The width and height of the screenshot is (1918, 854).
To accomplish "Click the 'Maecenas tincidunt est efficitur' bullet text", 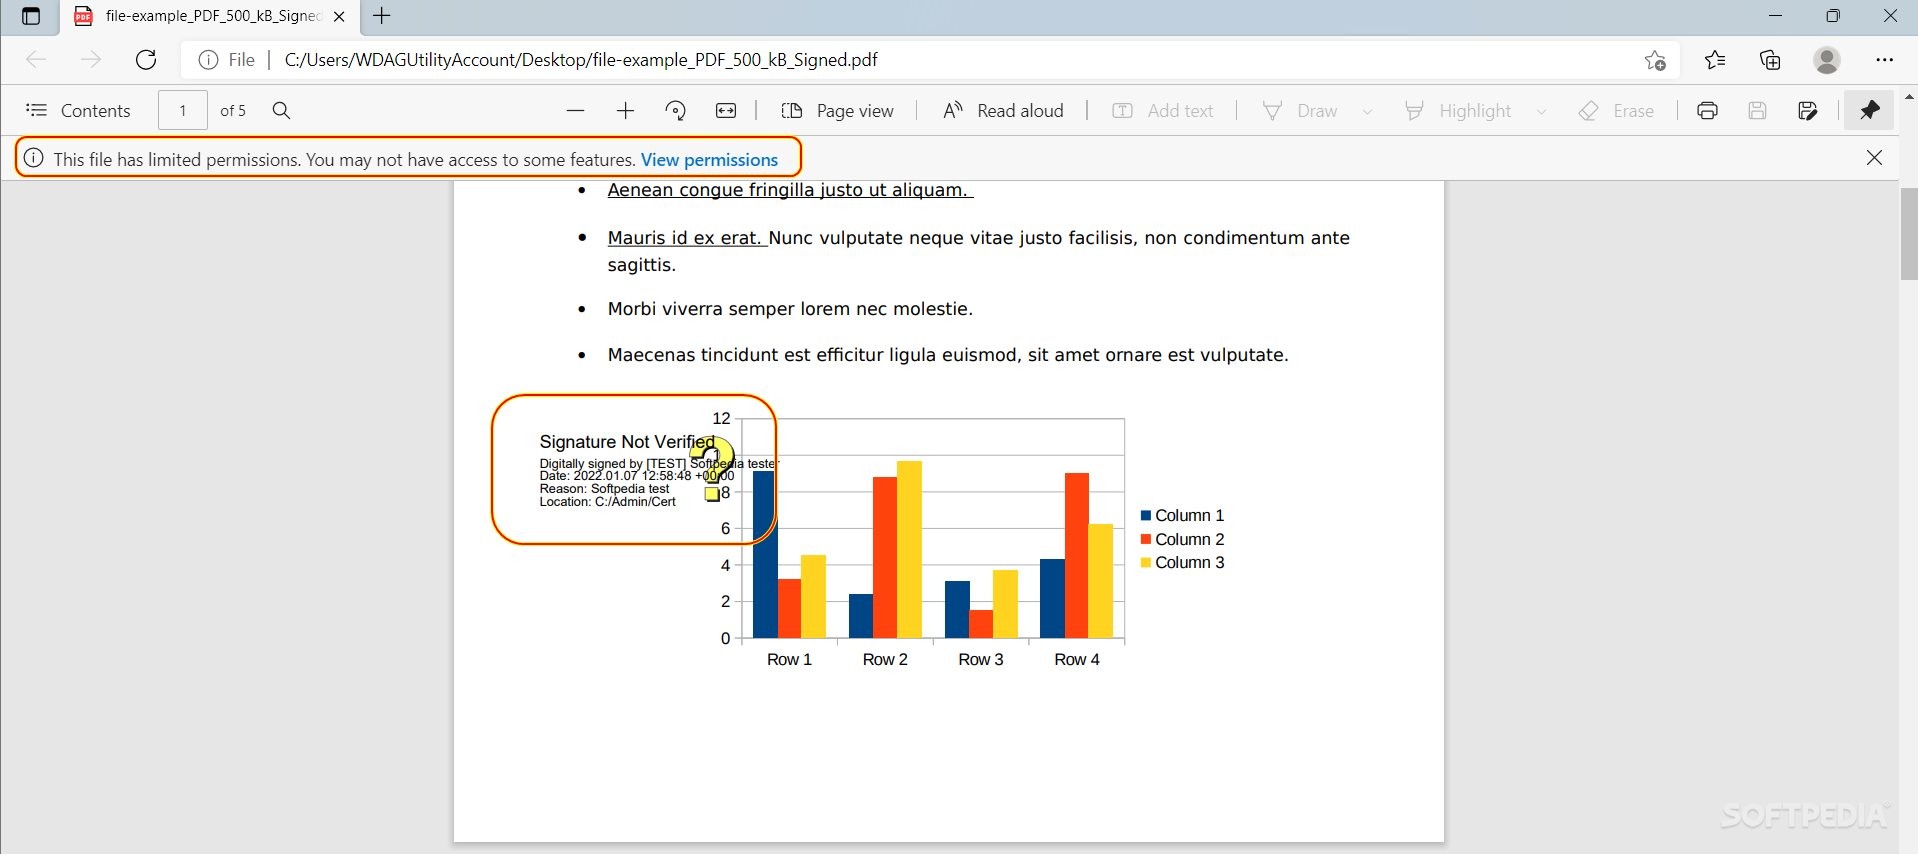I will pos(948,355).
